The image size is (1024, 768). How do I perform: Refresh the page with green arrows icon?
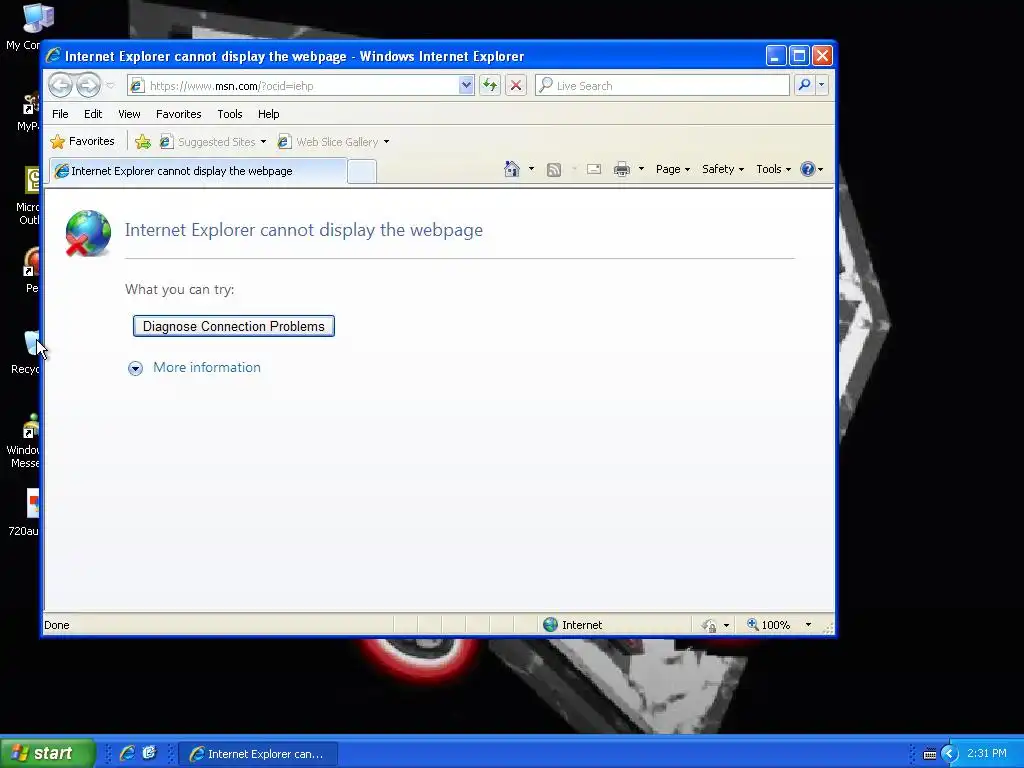pos(490,86)
